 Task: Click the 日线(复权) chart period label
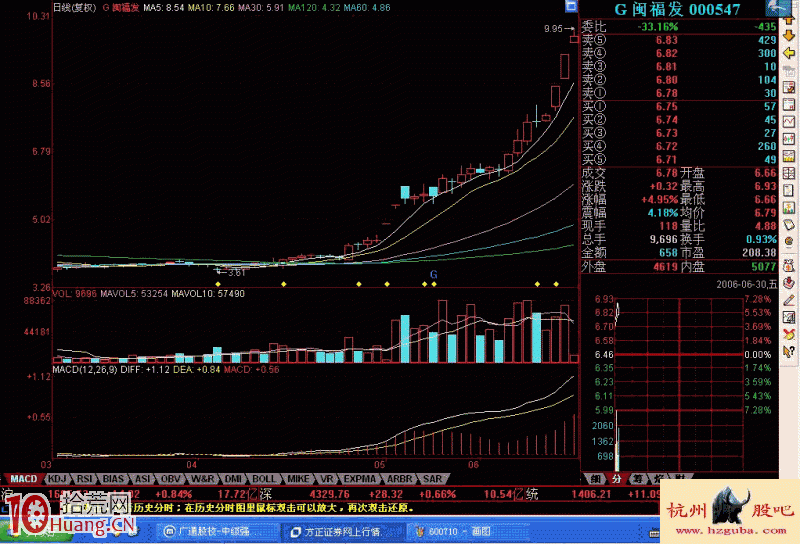point(74,8)
